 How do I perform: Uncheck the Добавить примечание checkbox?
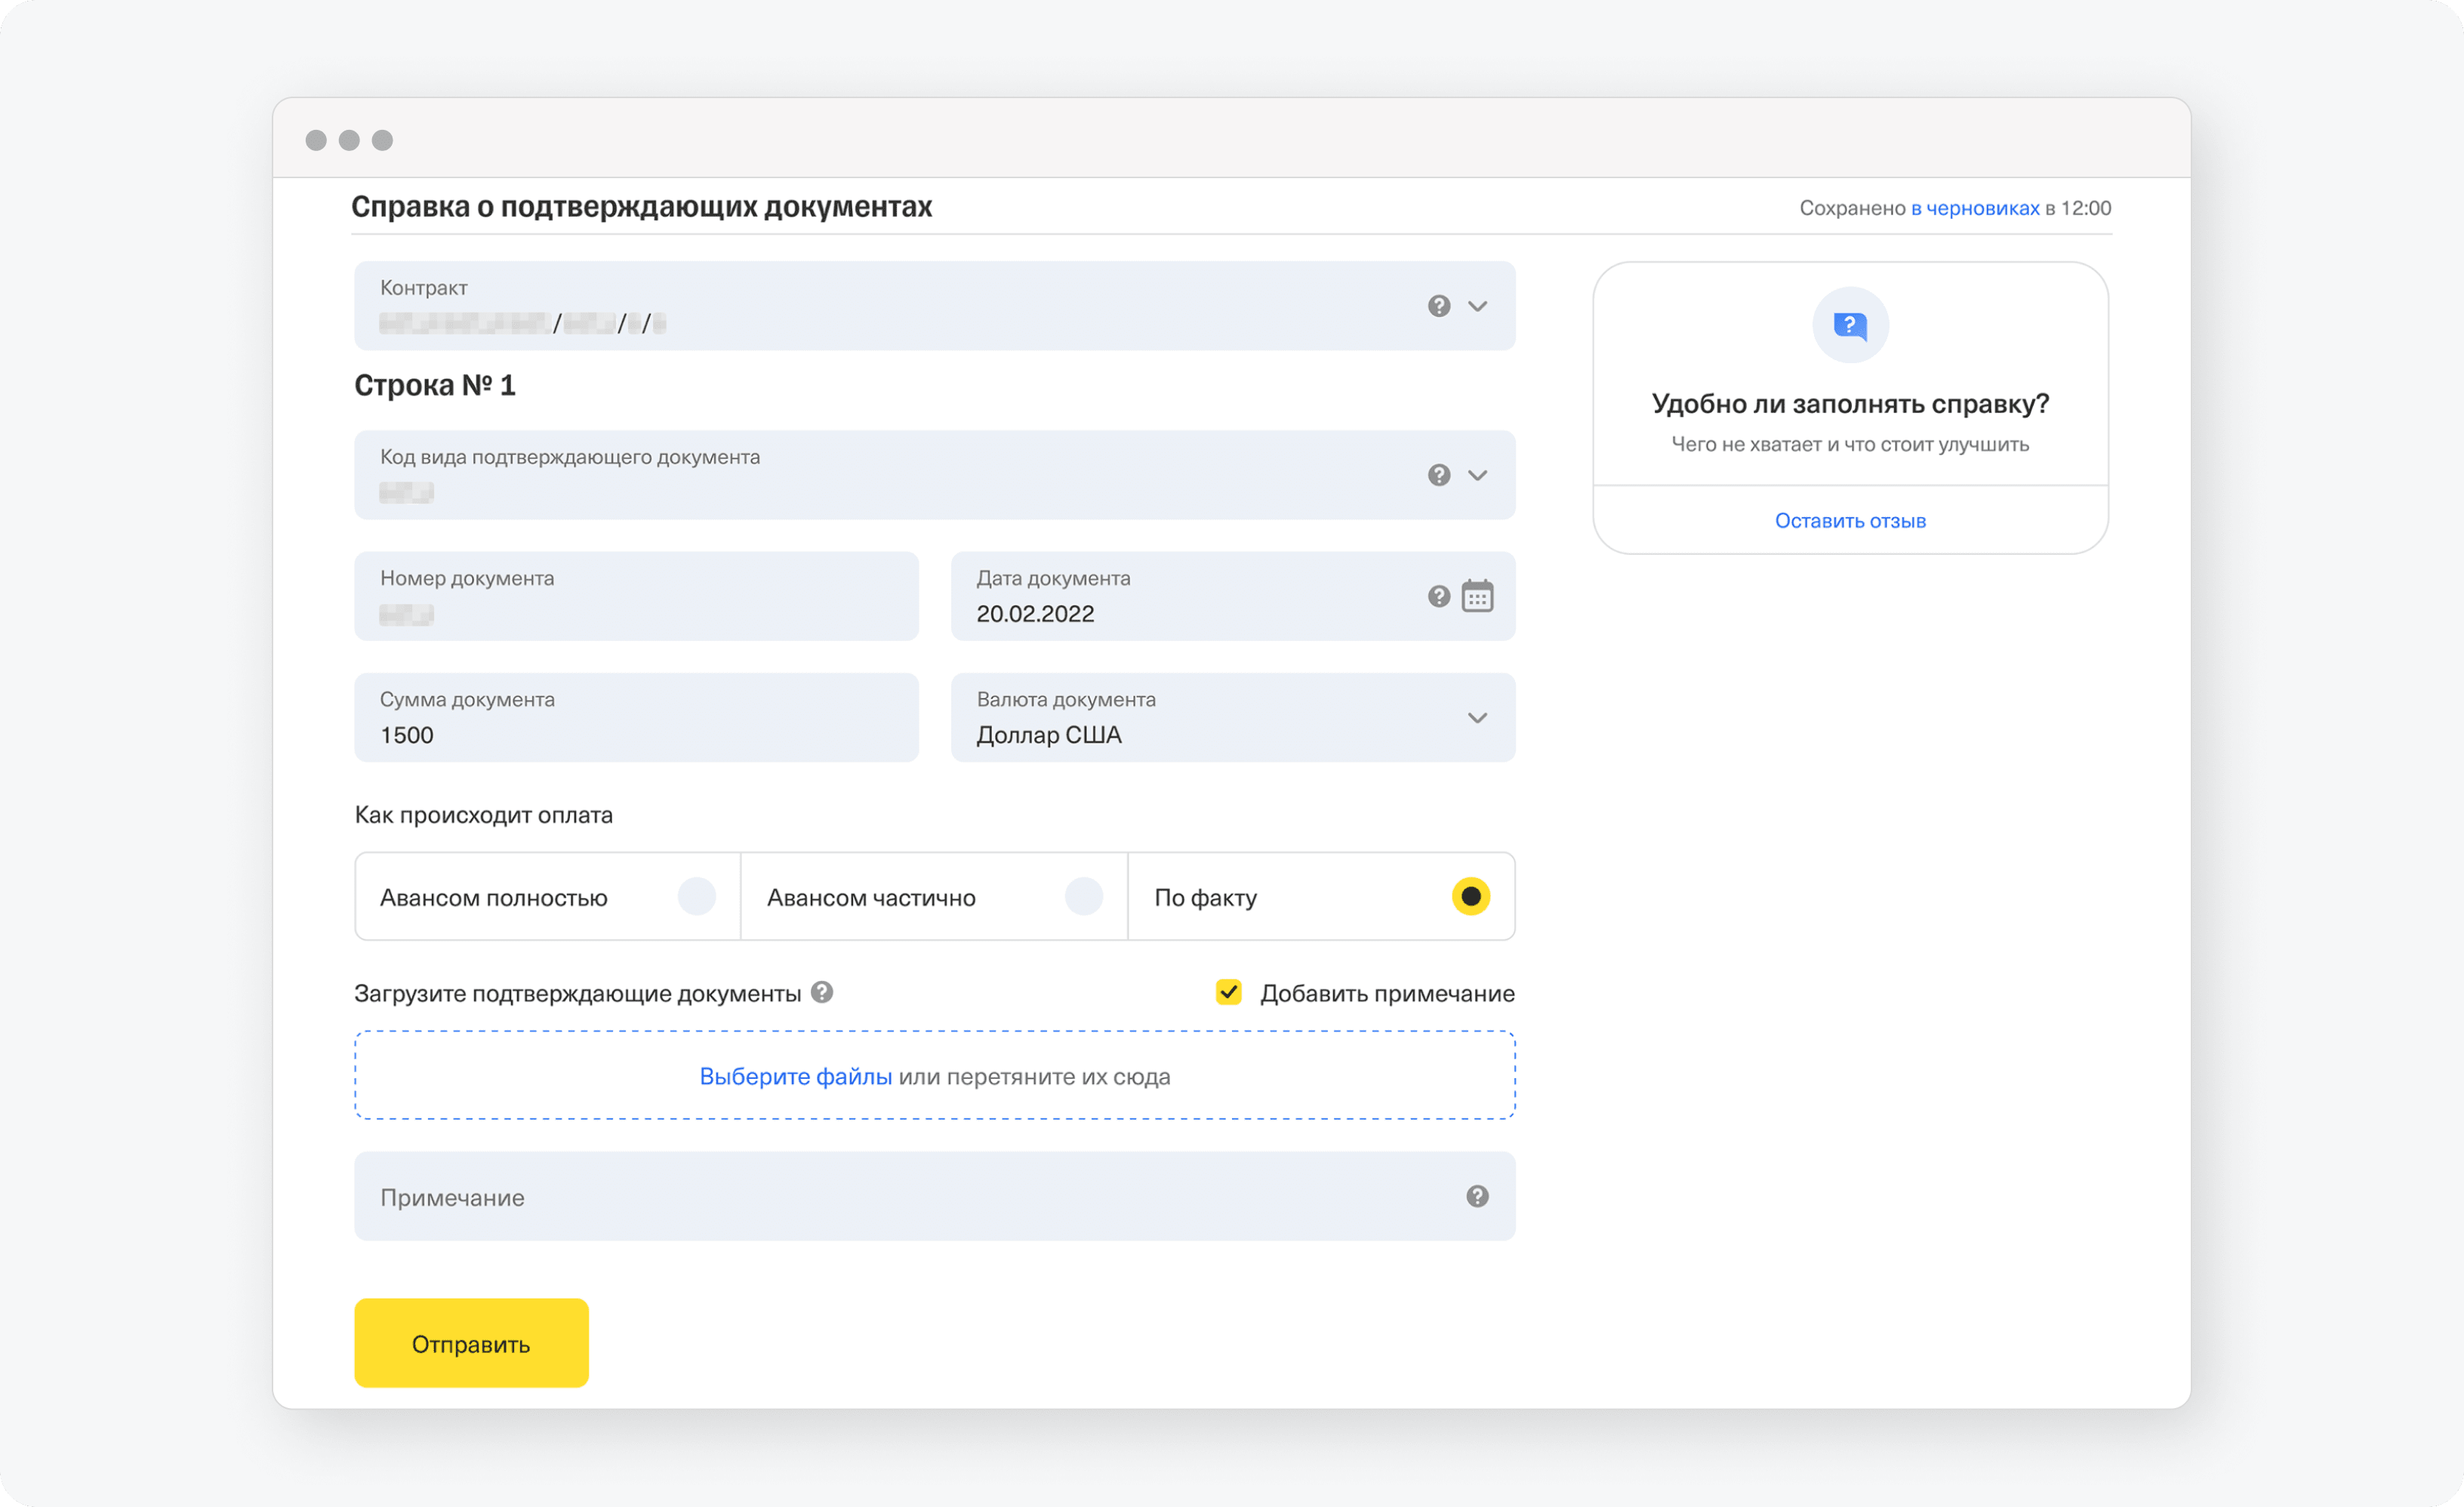(1228, 992)
